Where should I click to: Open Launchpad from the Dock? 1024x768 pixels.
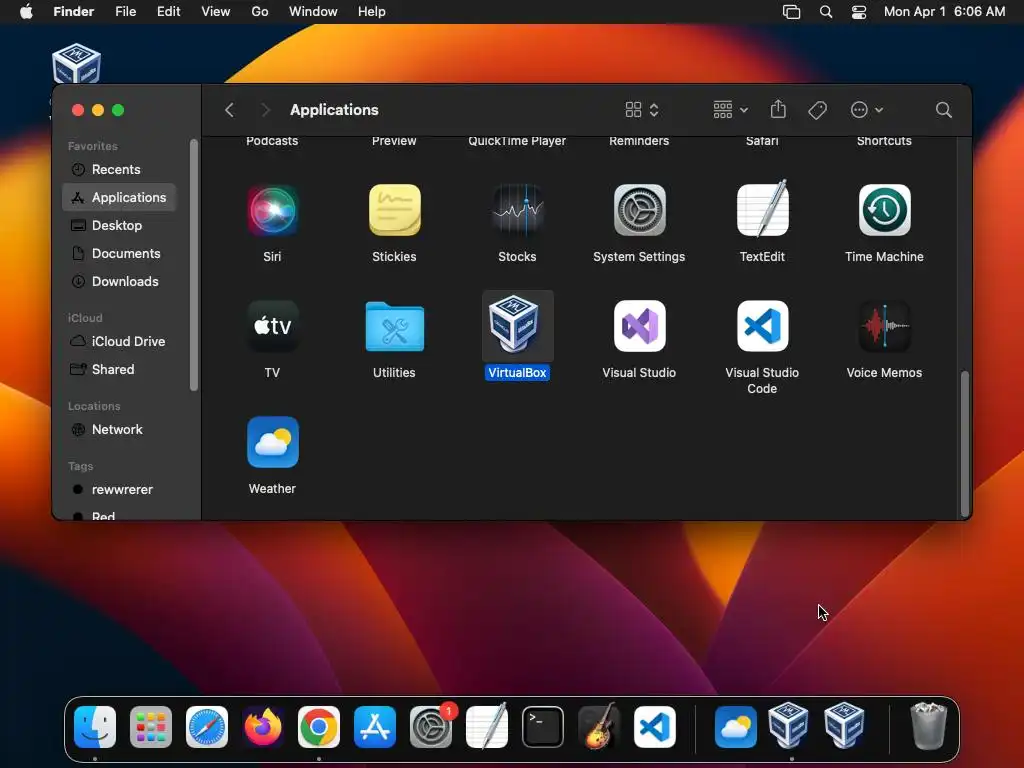[x=151, y=727]
